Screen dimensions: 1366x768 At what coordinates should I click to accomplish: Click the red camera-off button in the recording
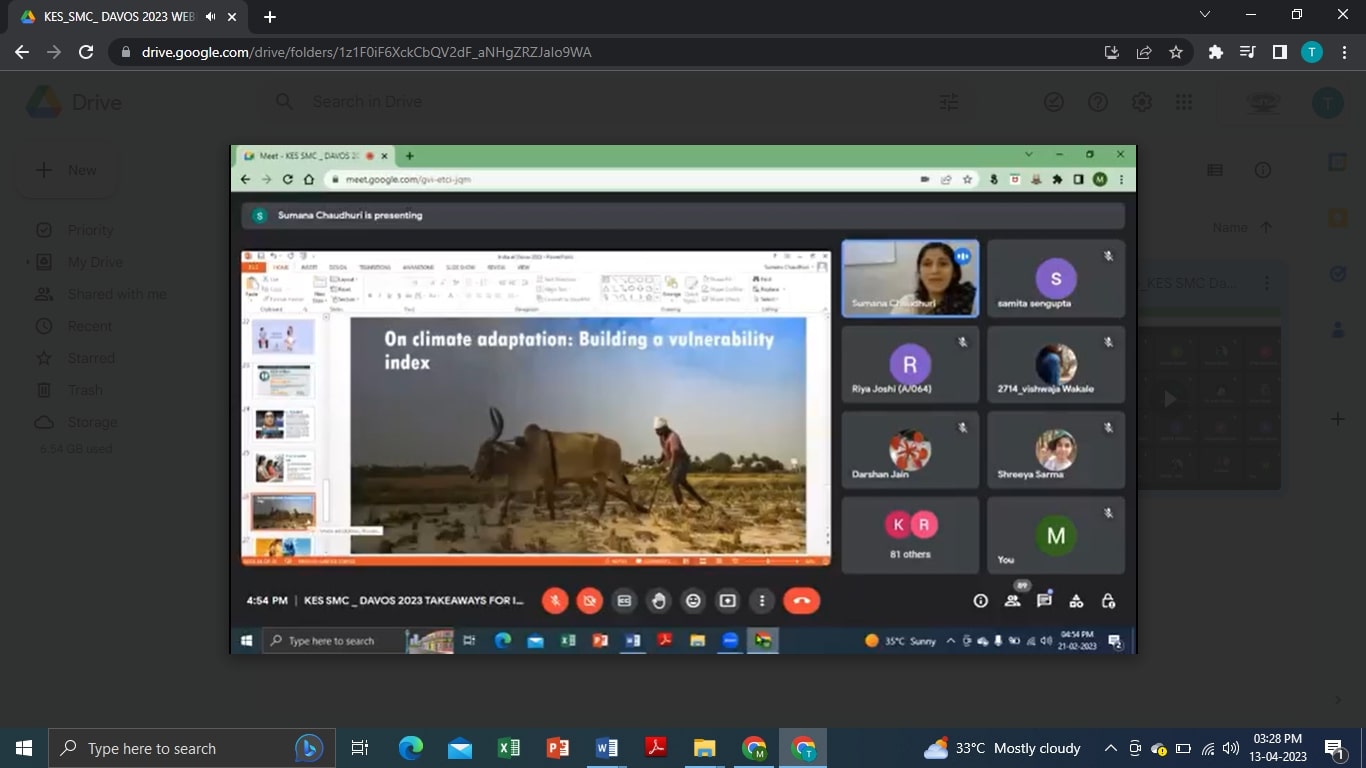[x=589, y=601]
